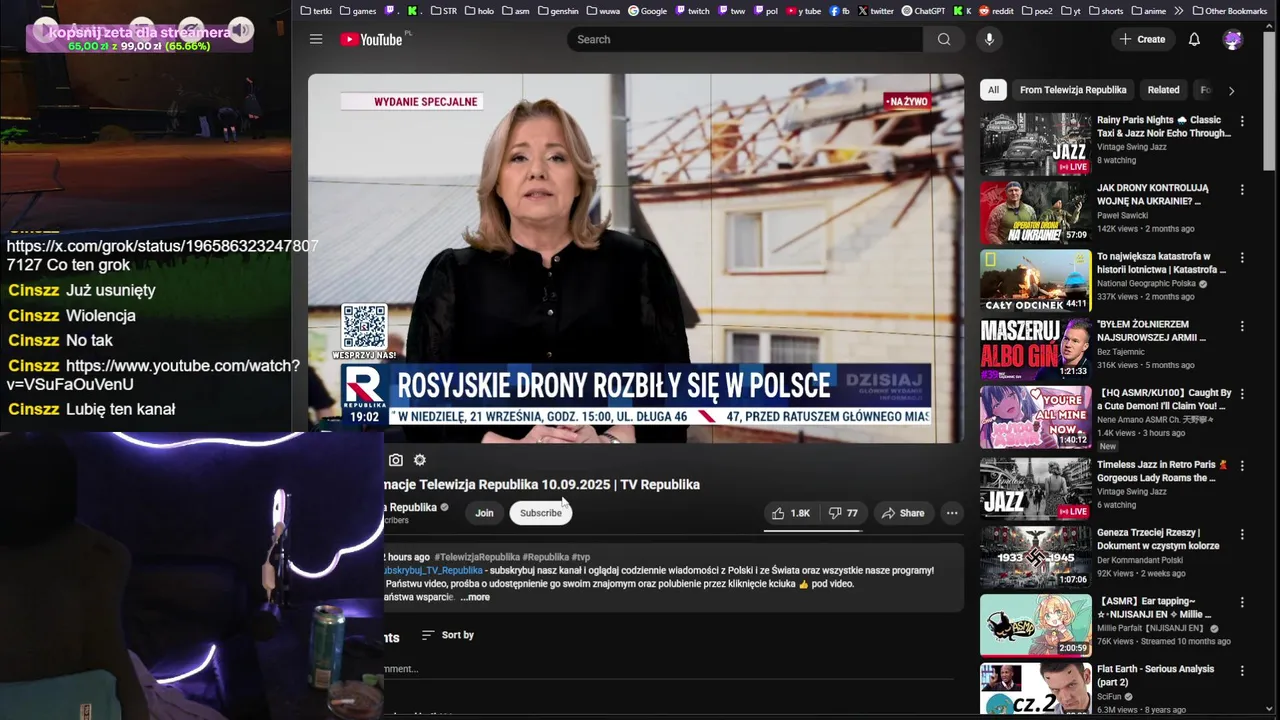This screenshot has width=1280, height=720.
Task: Open options for JAK DRONY KONTROLUJĄ video
Action: tap(1242, 189)
